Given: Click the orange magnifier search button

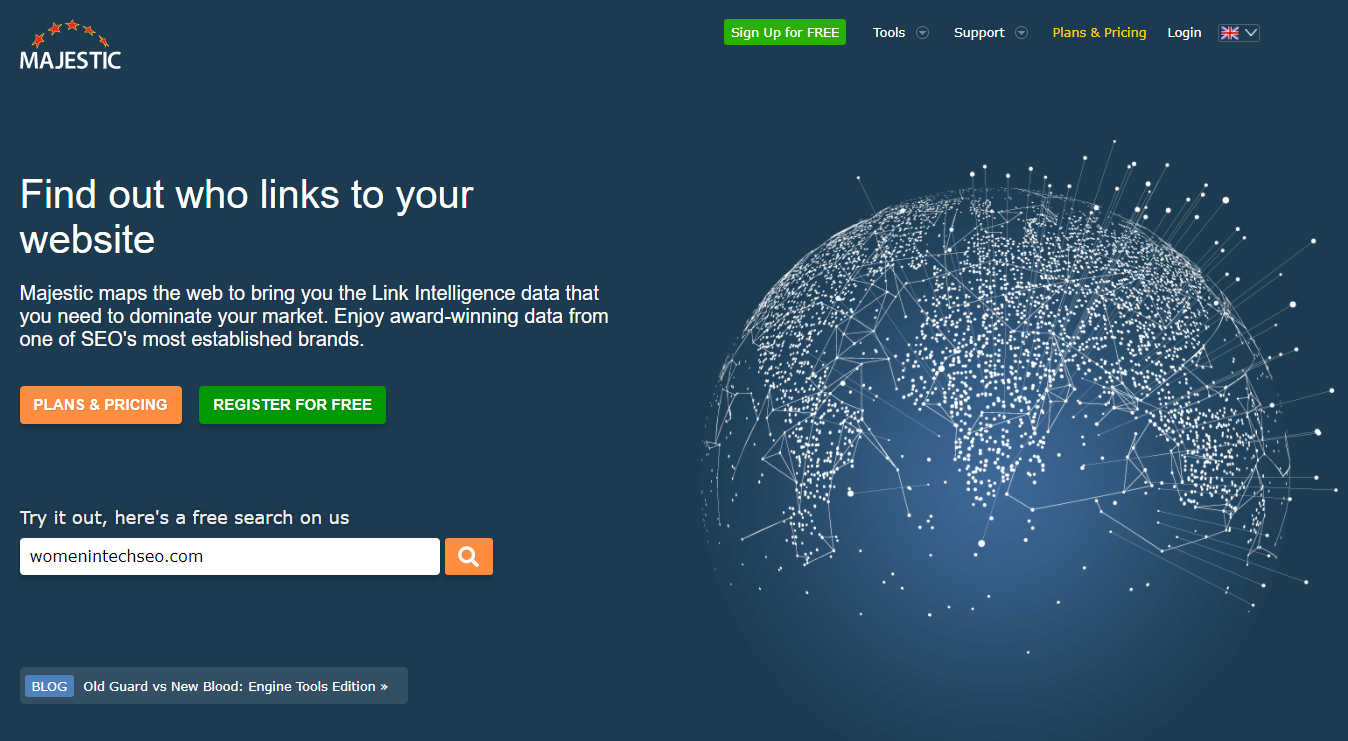Looking at the screenshot, I should [x=469, y=556].
